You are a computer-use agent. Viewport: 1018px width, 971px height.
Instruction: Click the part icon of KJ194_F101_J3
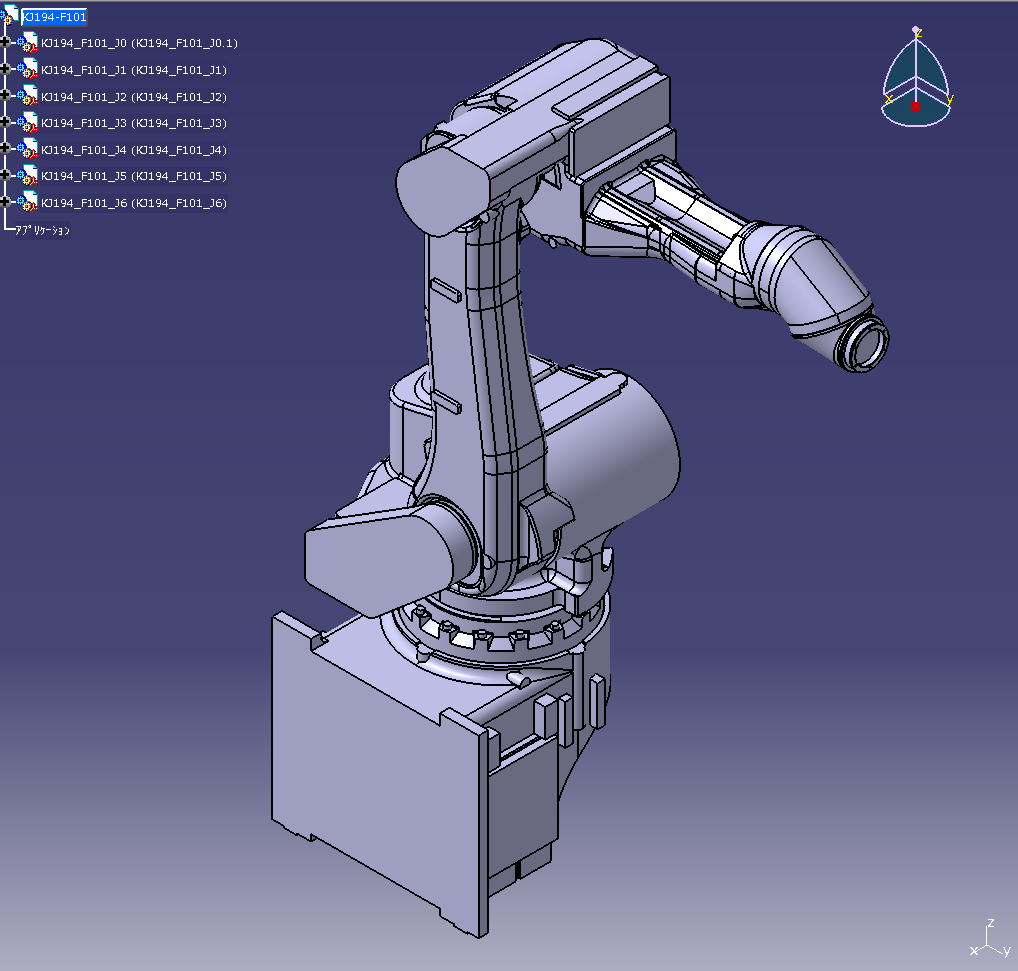(27, 122)
